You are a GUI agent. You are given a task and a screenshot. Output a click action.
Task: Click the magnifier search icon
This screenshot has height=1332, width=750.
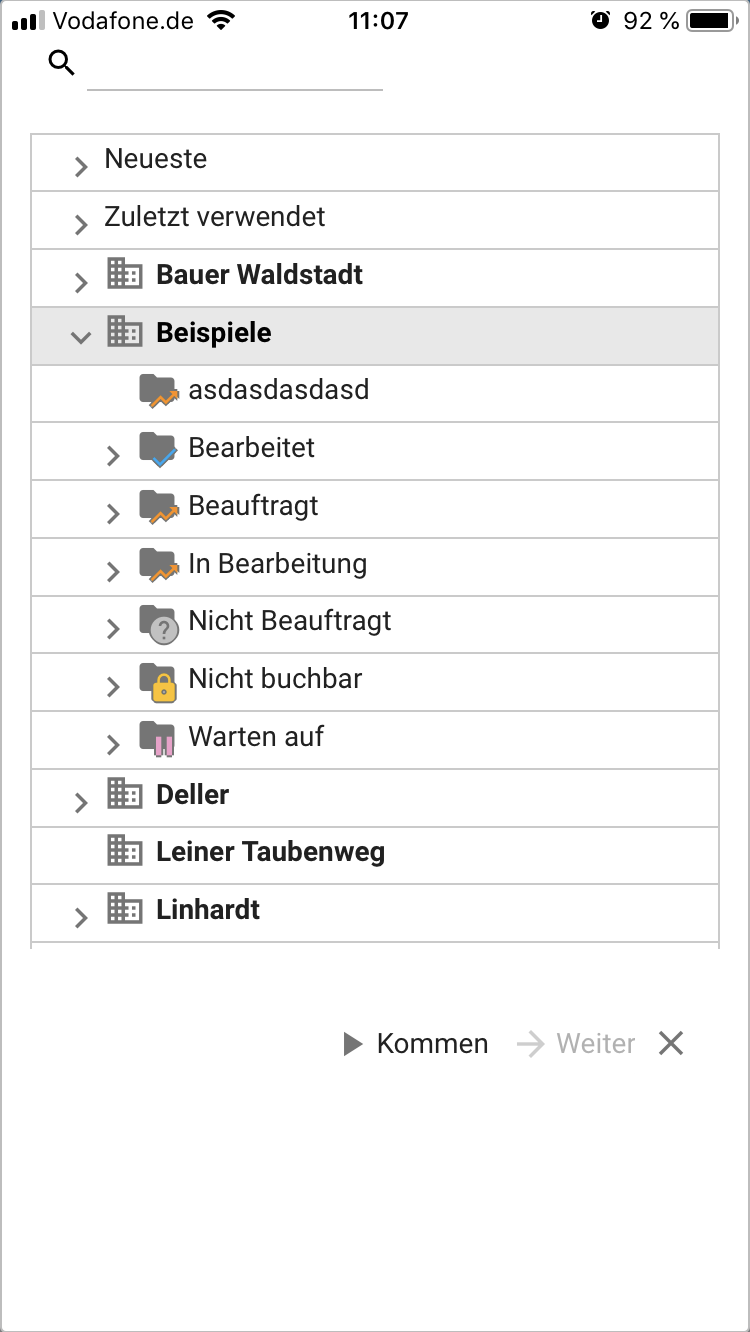(62, 64)
